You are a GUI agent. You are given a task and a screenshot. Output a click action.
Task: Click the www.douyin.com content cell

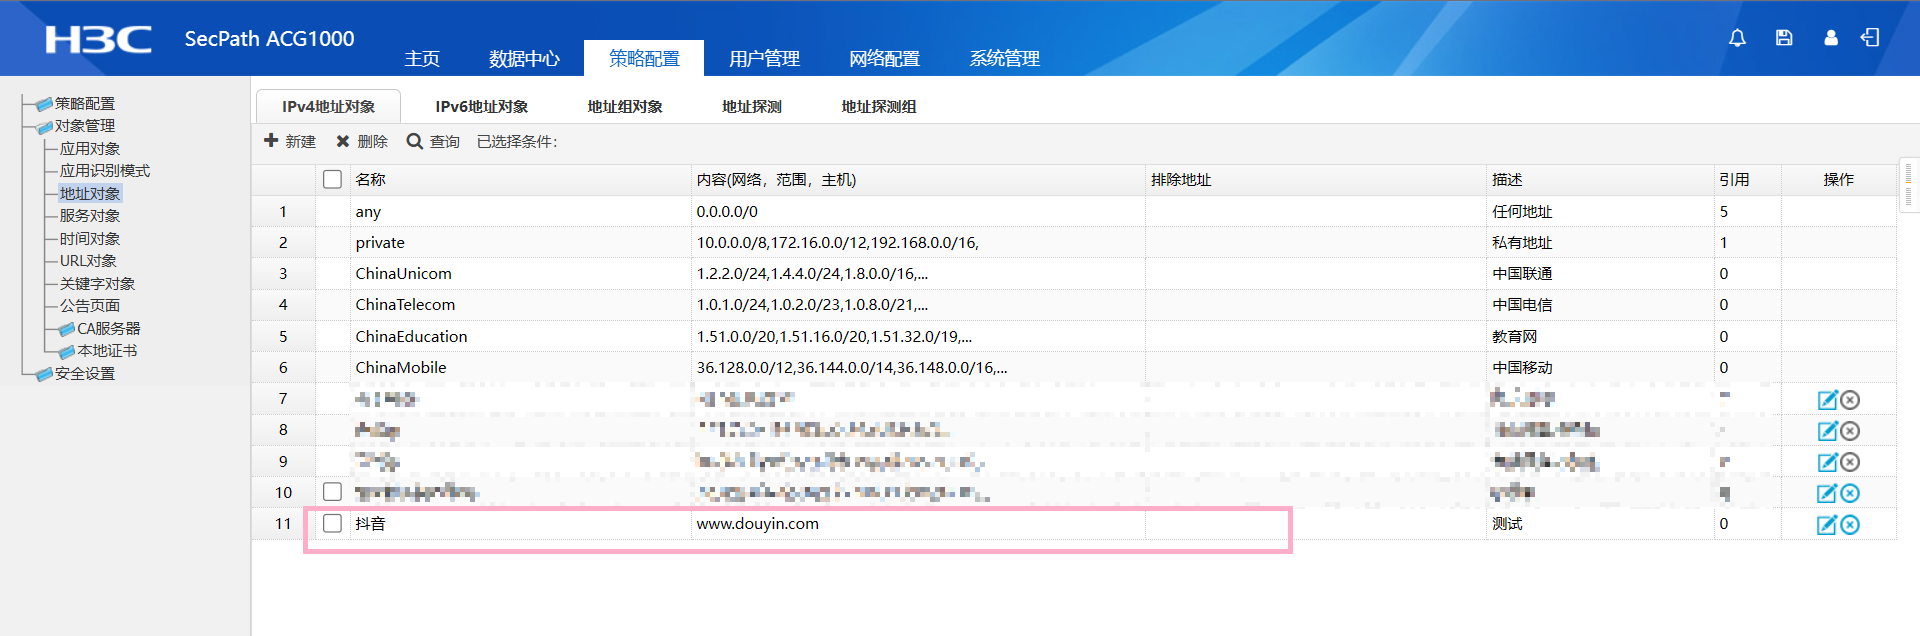click(x=918, y=524)
